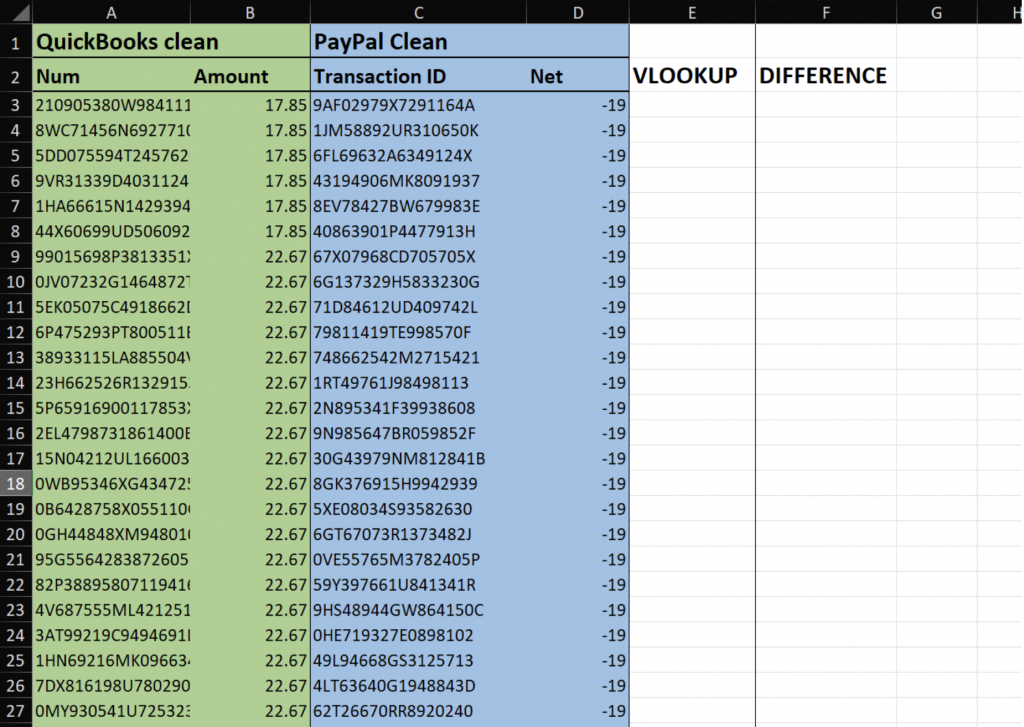Select column A header
1024x727 pixels.
(x=110, y=12)
